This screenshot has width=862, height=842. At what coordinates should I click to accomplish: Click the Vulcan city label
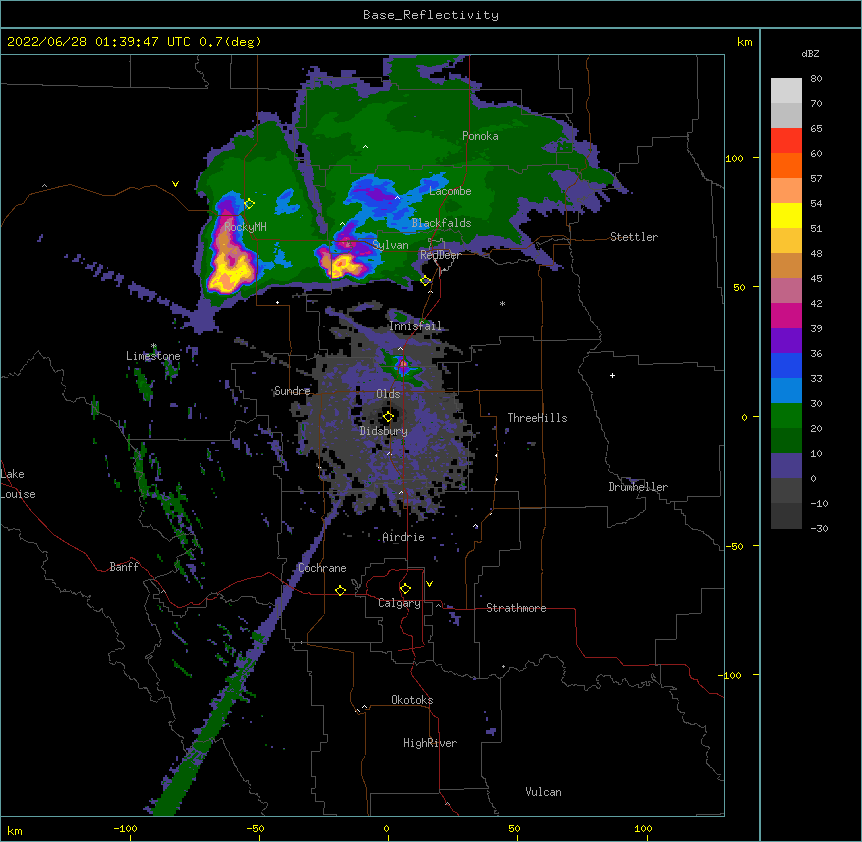543,792
